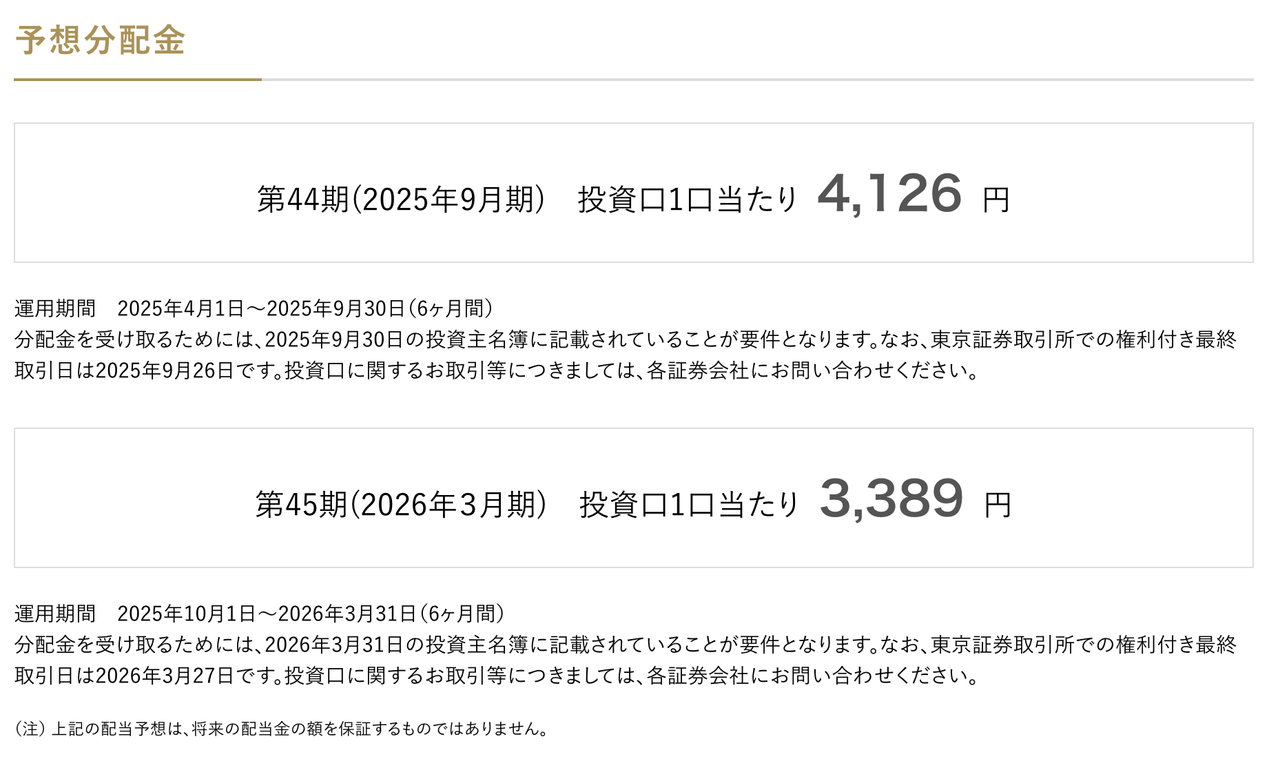Click the gold underline beneath 予想分配金 heading
This screenshot has width=1280, height=767.
click(x=137, y=79)
